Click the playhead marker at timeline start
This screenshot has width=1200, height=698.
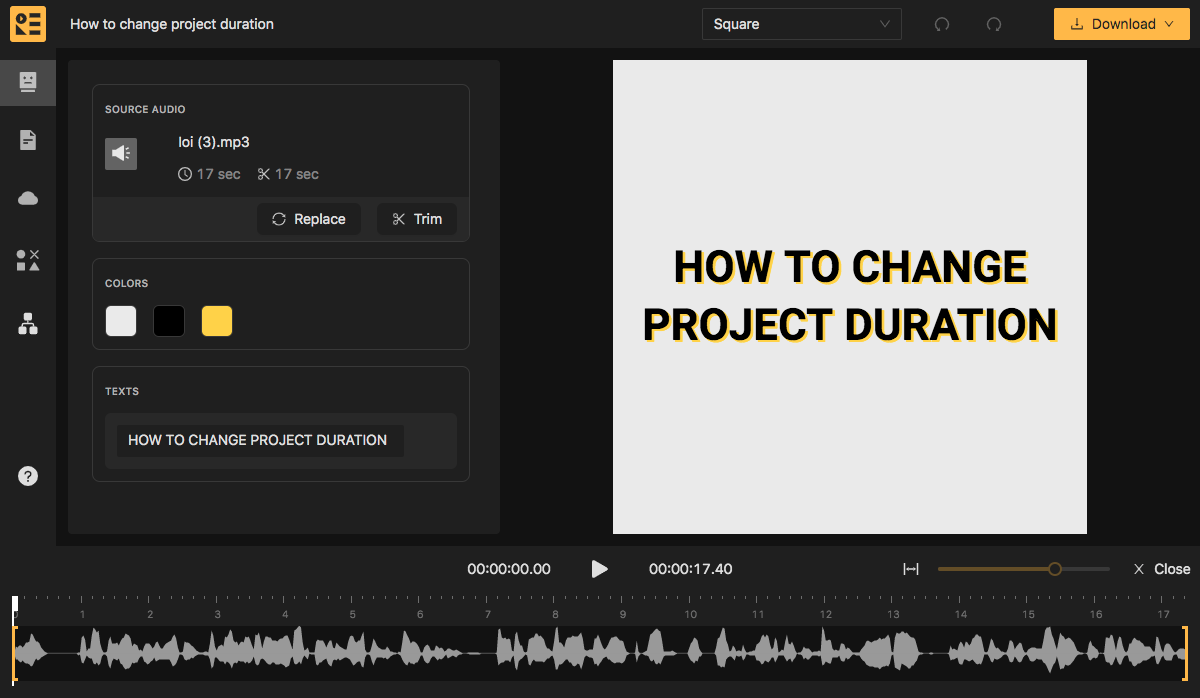15,604
